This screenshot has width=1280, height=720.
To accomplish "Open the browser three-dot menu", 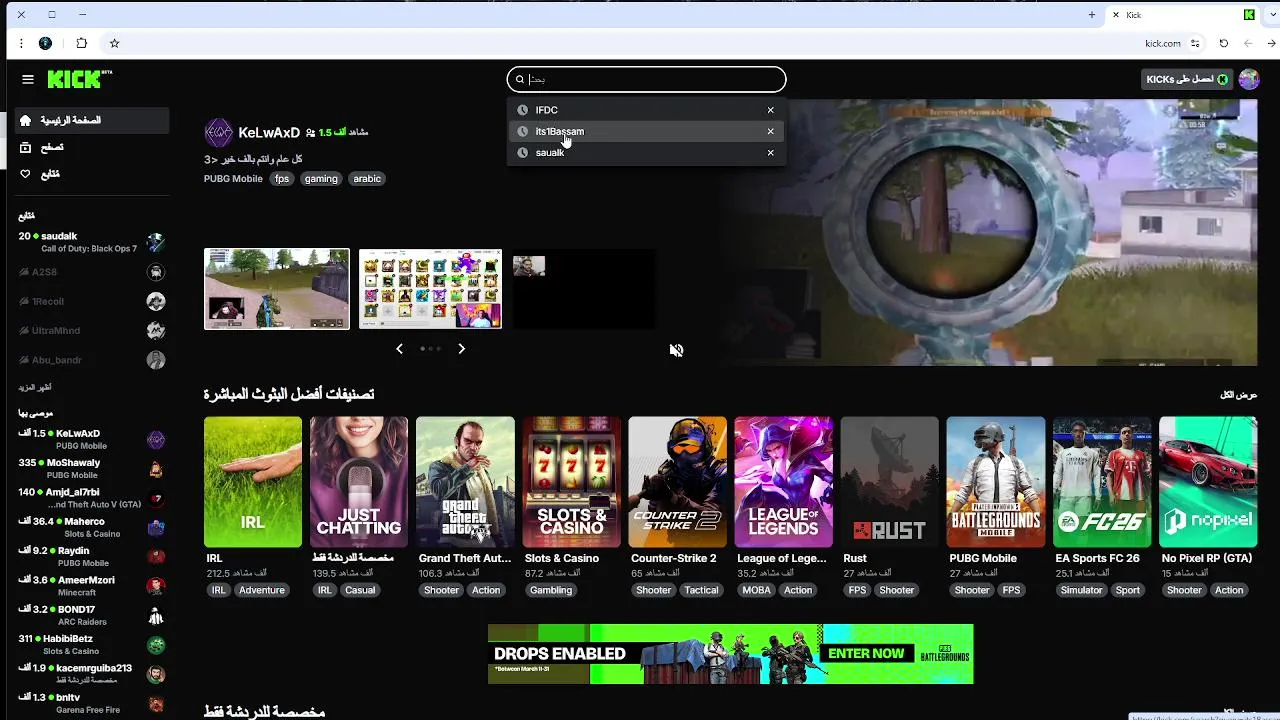I will coord(21,43).
